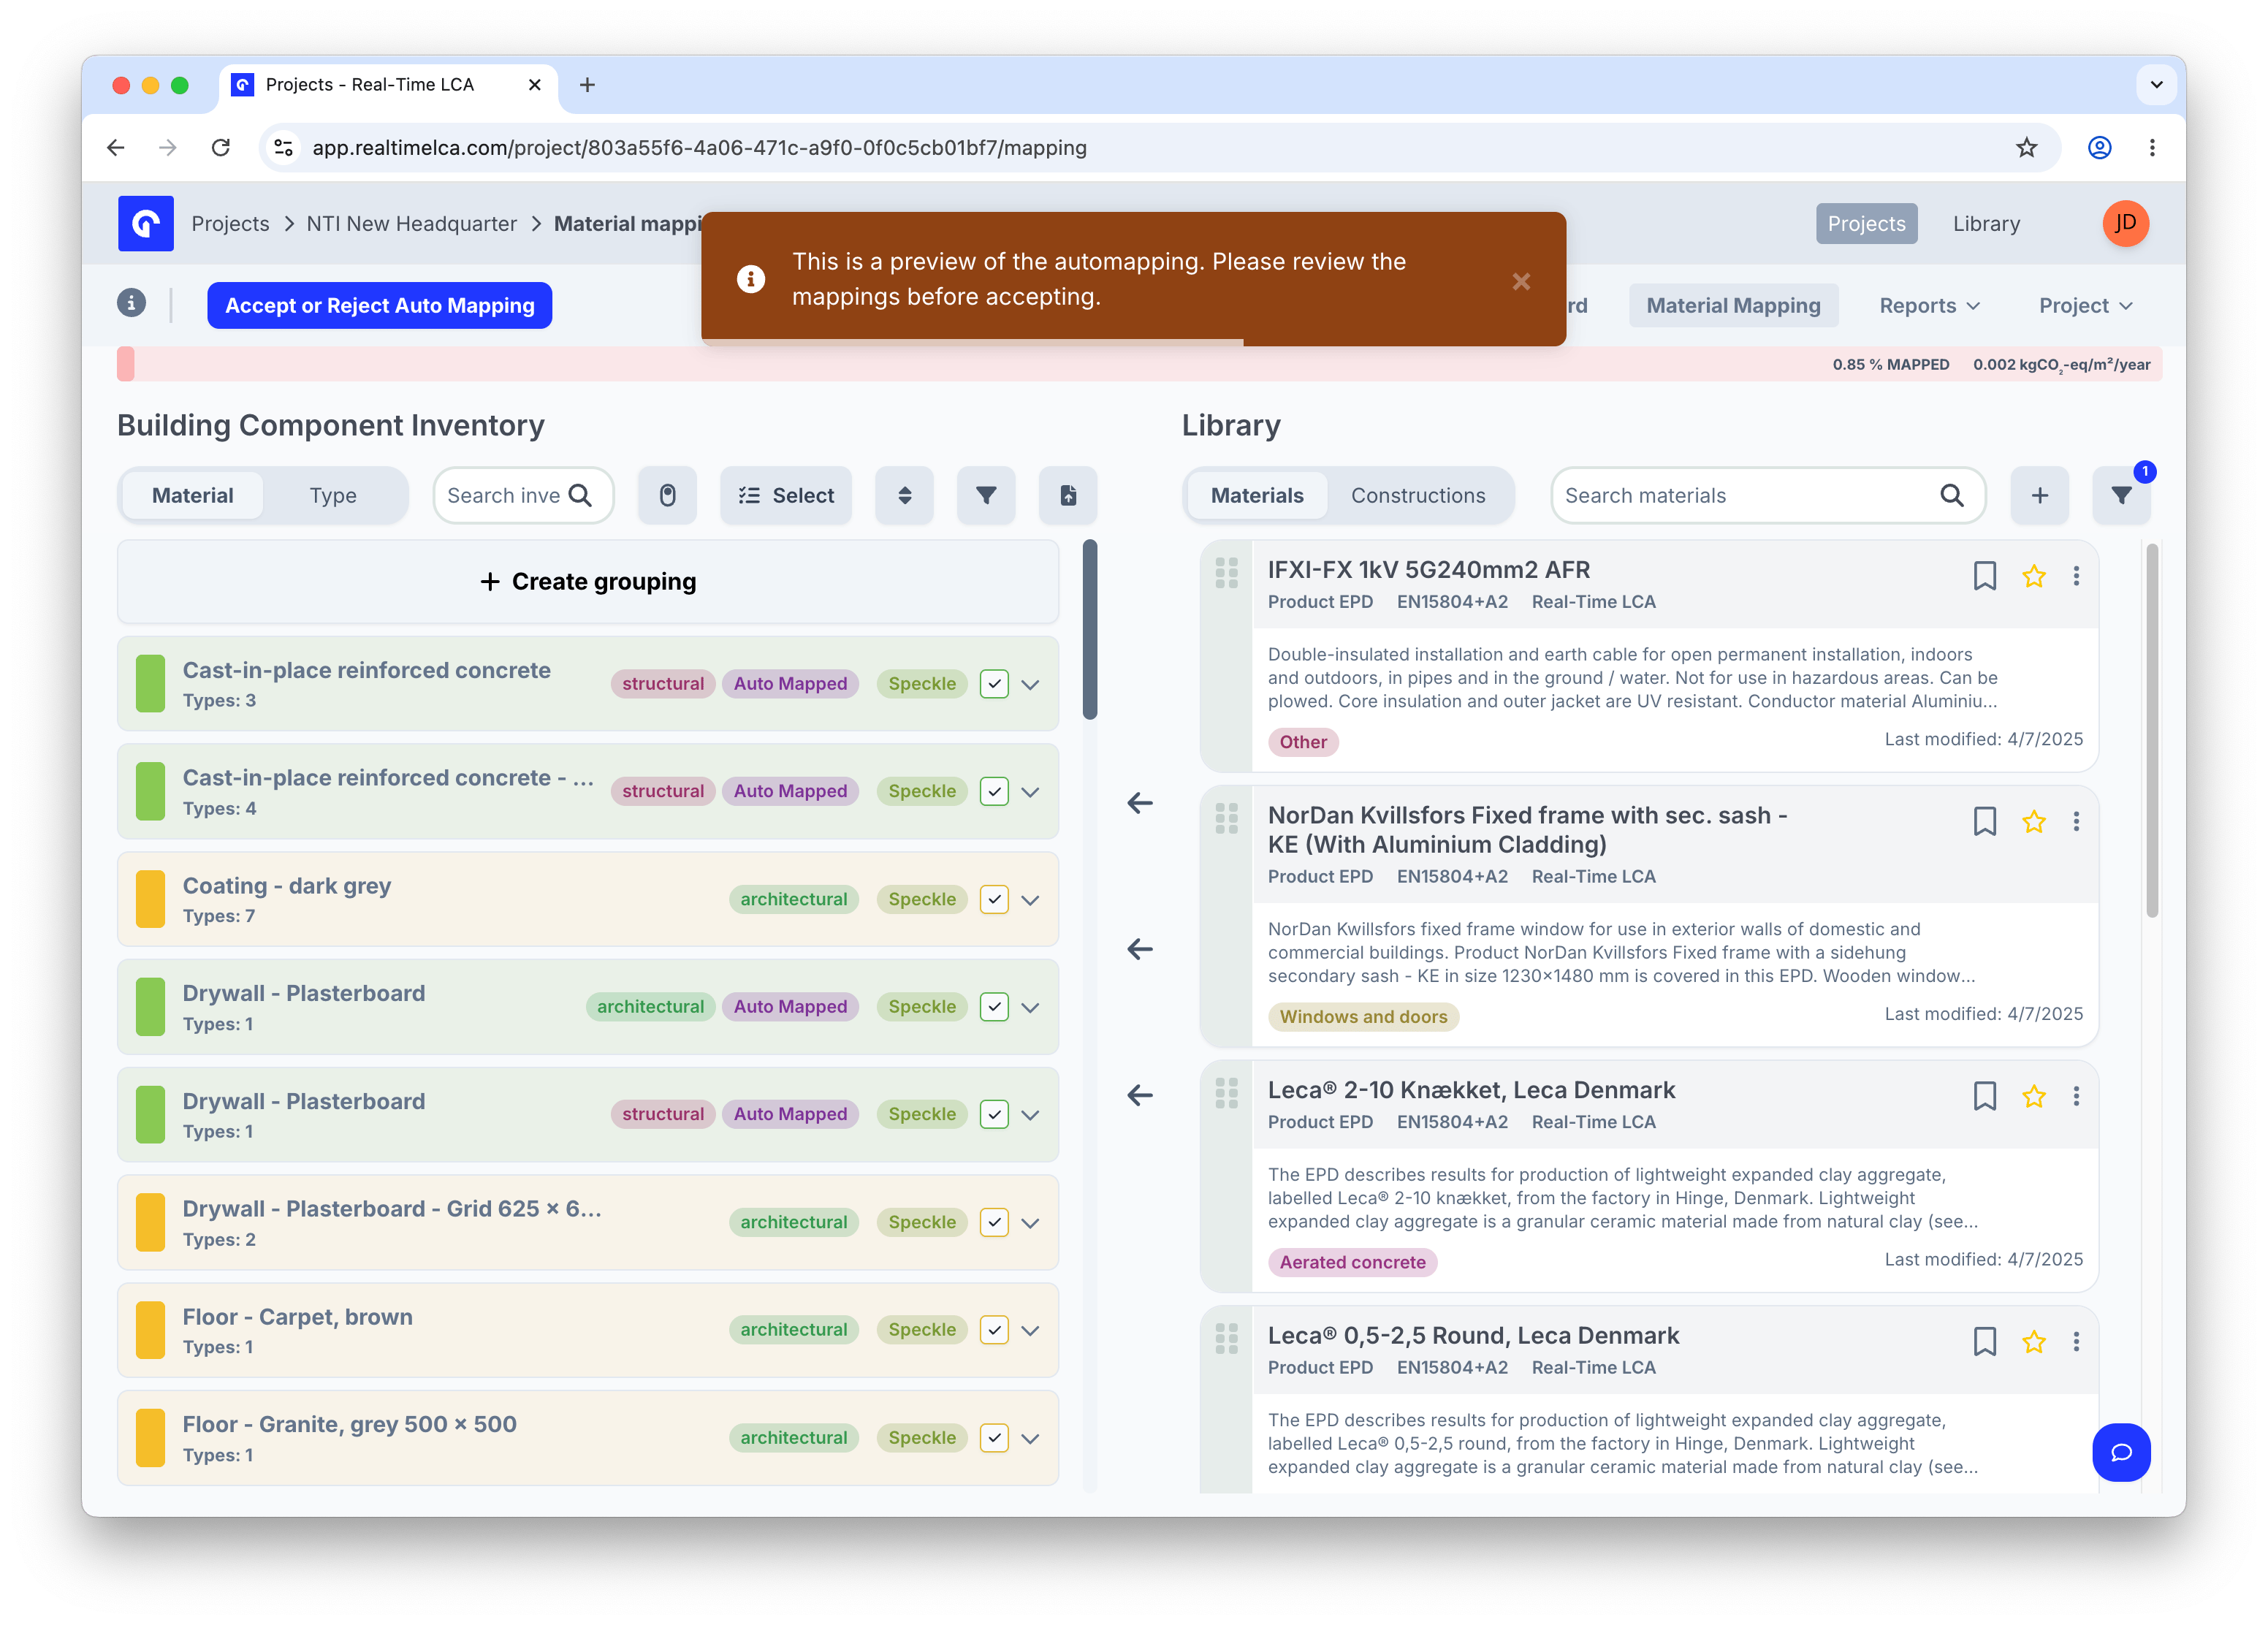Click the mapped percentage progress bar

click(1139, 364)
